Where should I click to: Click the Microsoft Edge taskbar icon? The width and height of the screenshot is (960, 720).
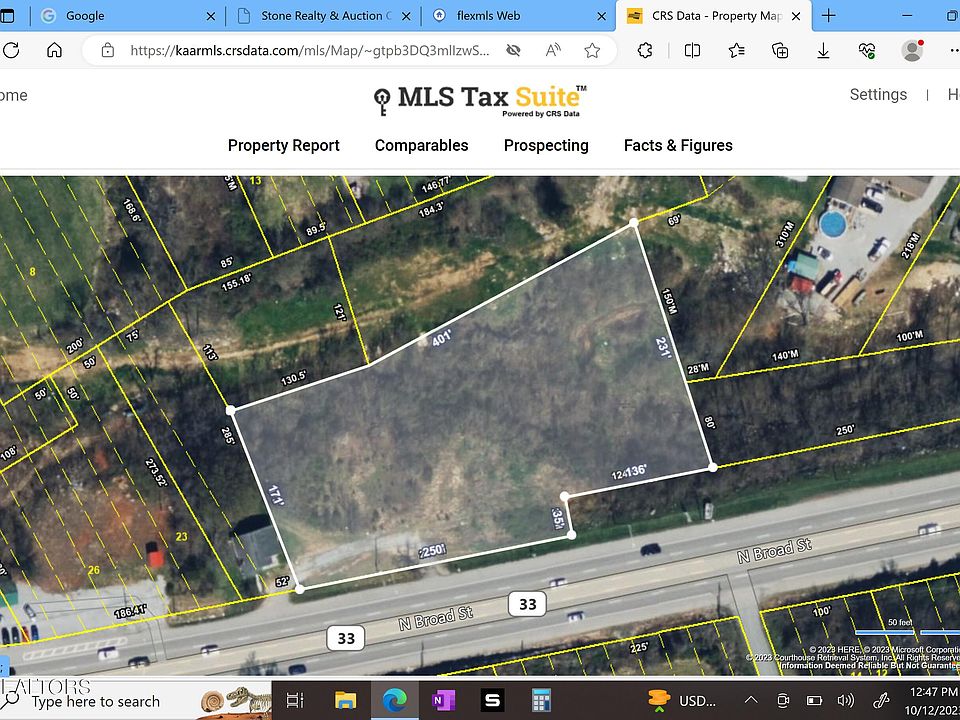395,700
